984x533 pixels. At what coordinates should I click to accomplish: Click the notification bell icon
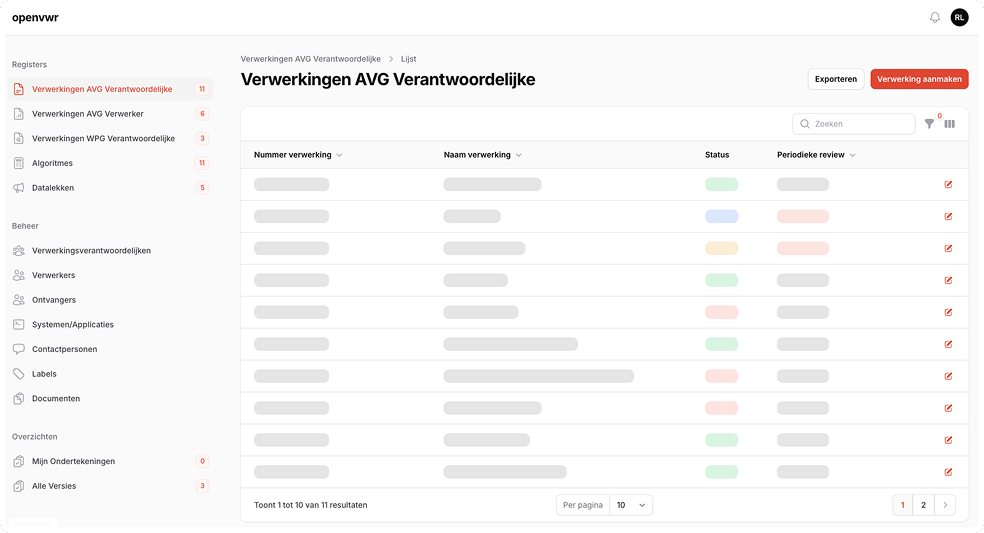pos(935,17)
